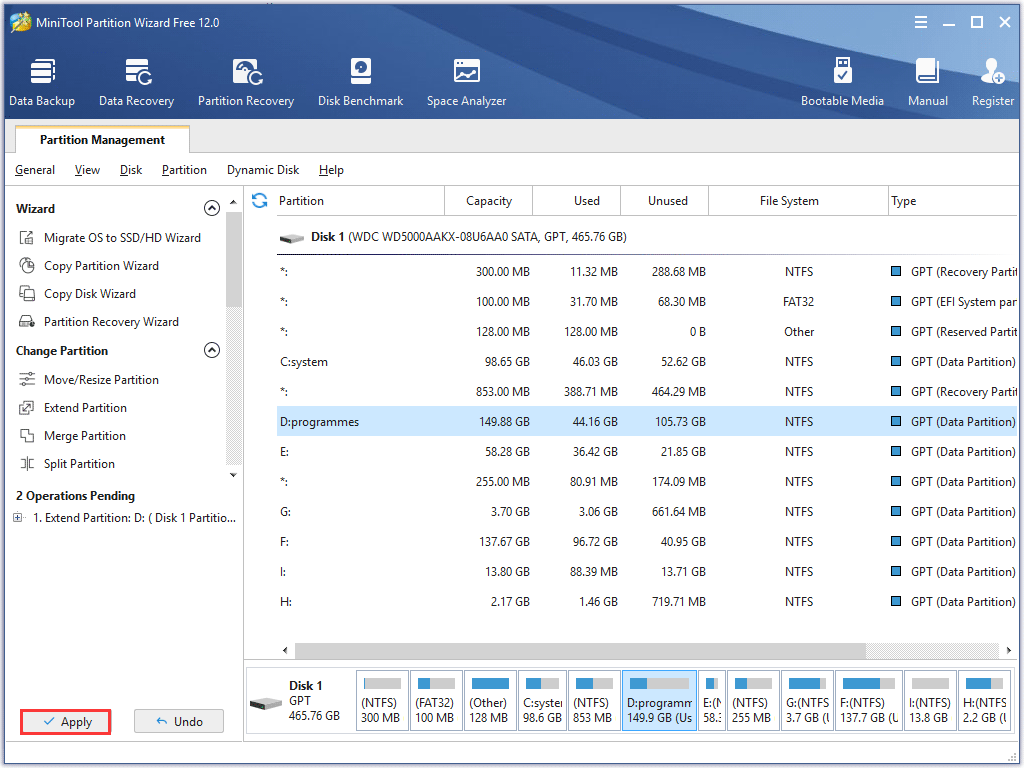Screen dimensions: 1024x768
Task: Open the View menu
Action: coord(87,170)
